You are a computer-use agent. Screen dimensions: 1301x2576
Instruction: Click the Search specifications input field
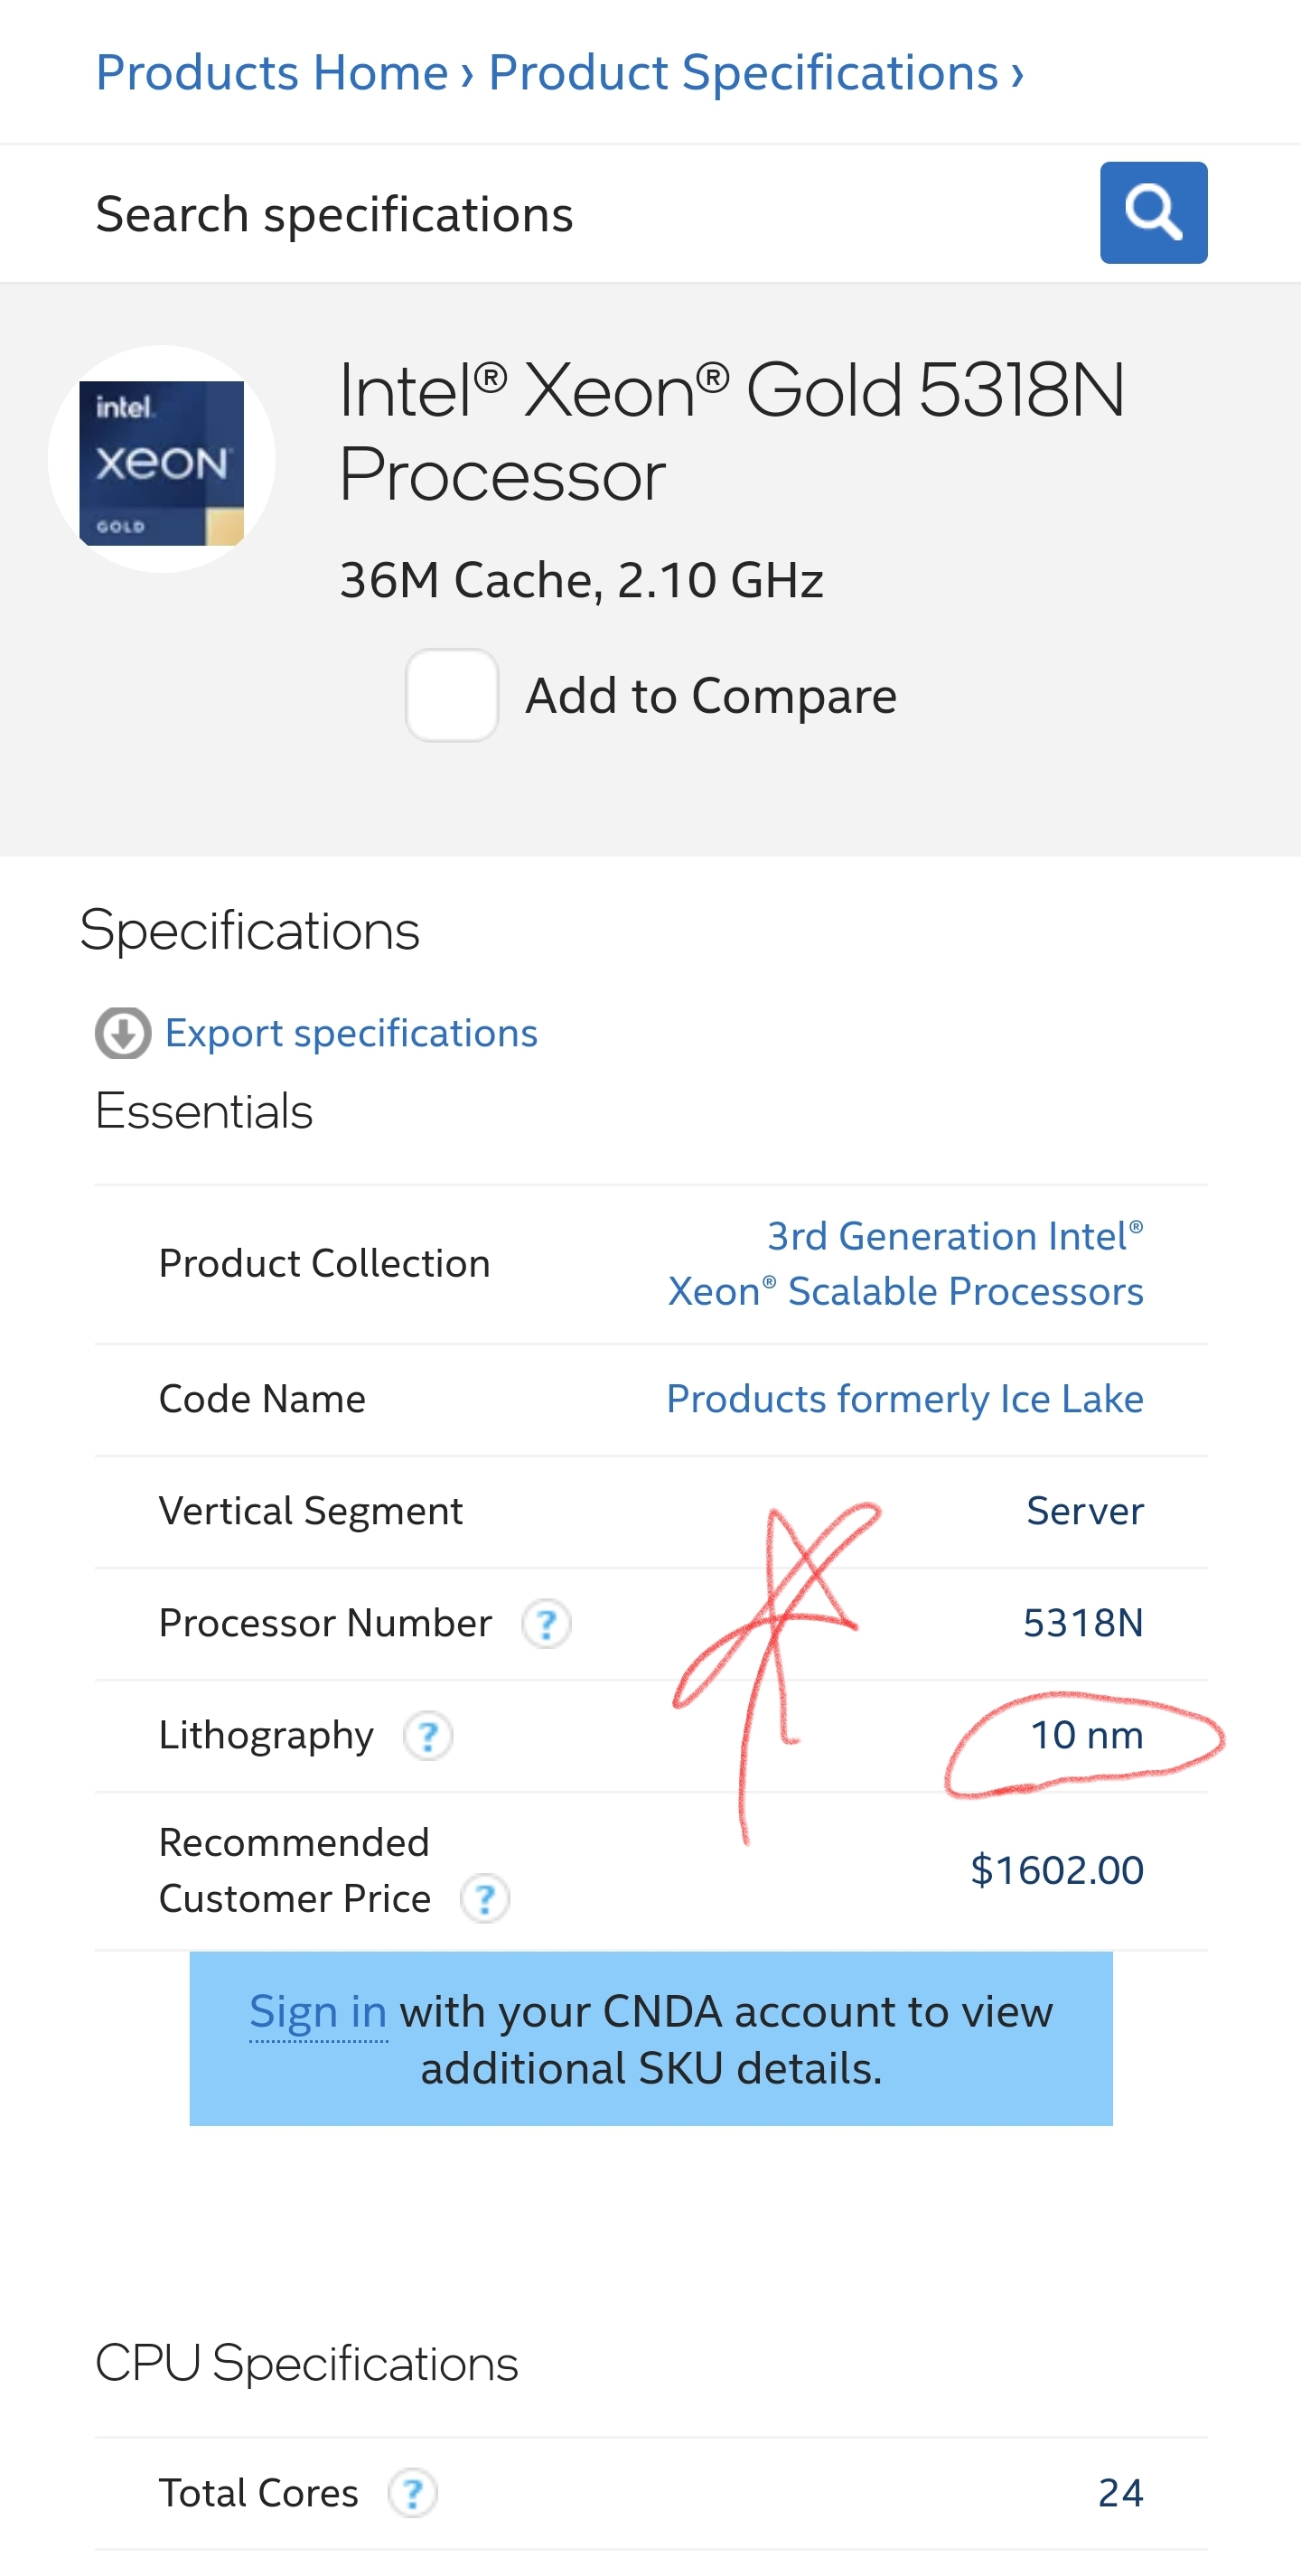pos(590,214)
